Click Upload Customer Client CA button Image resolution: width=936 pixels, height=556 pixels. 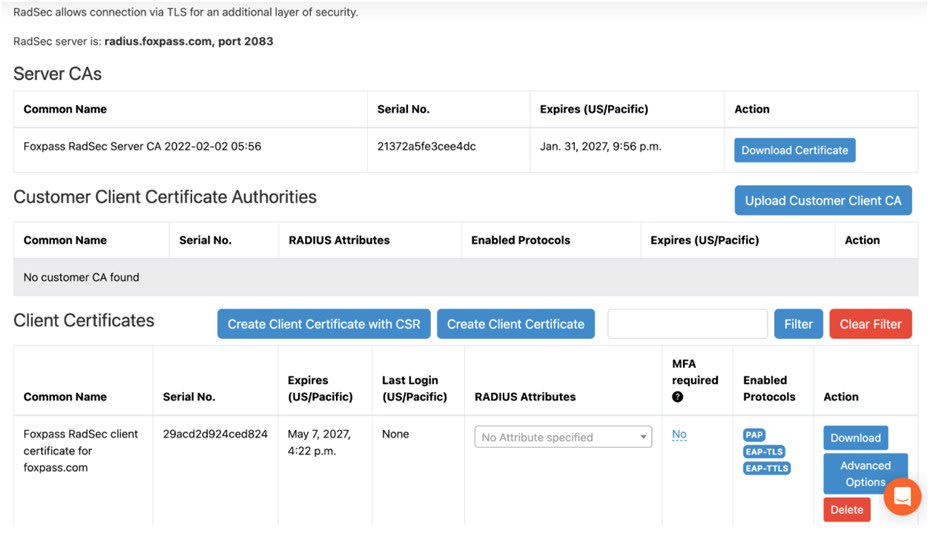pyautogui.click(x=823, y=201)
